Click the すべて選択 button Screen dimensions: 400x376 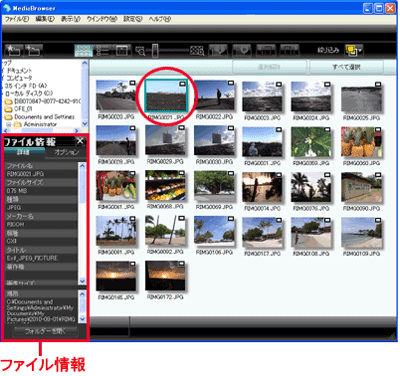click(346, 67)
